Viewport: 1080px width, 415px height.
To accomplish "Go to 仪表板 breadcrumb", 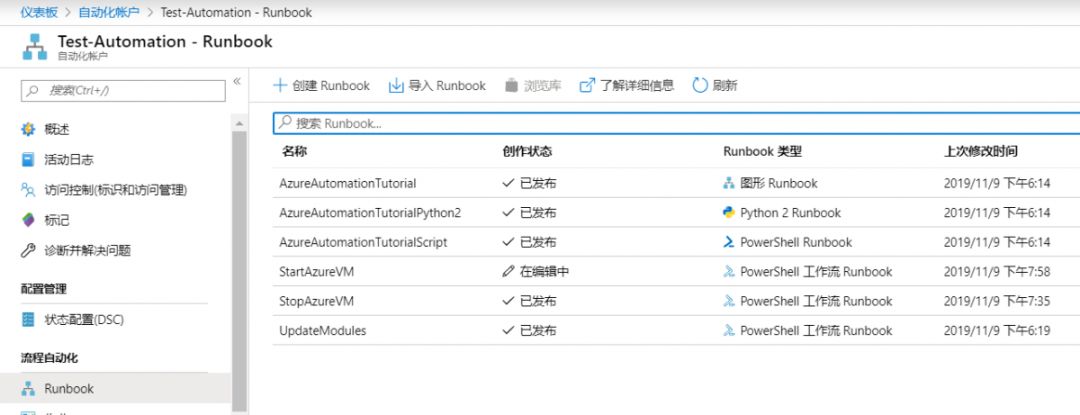I will click(x=39, y=12).
